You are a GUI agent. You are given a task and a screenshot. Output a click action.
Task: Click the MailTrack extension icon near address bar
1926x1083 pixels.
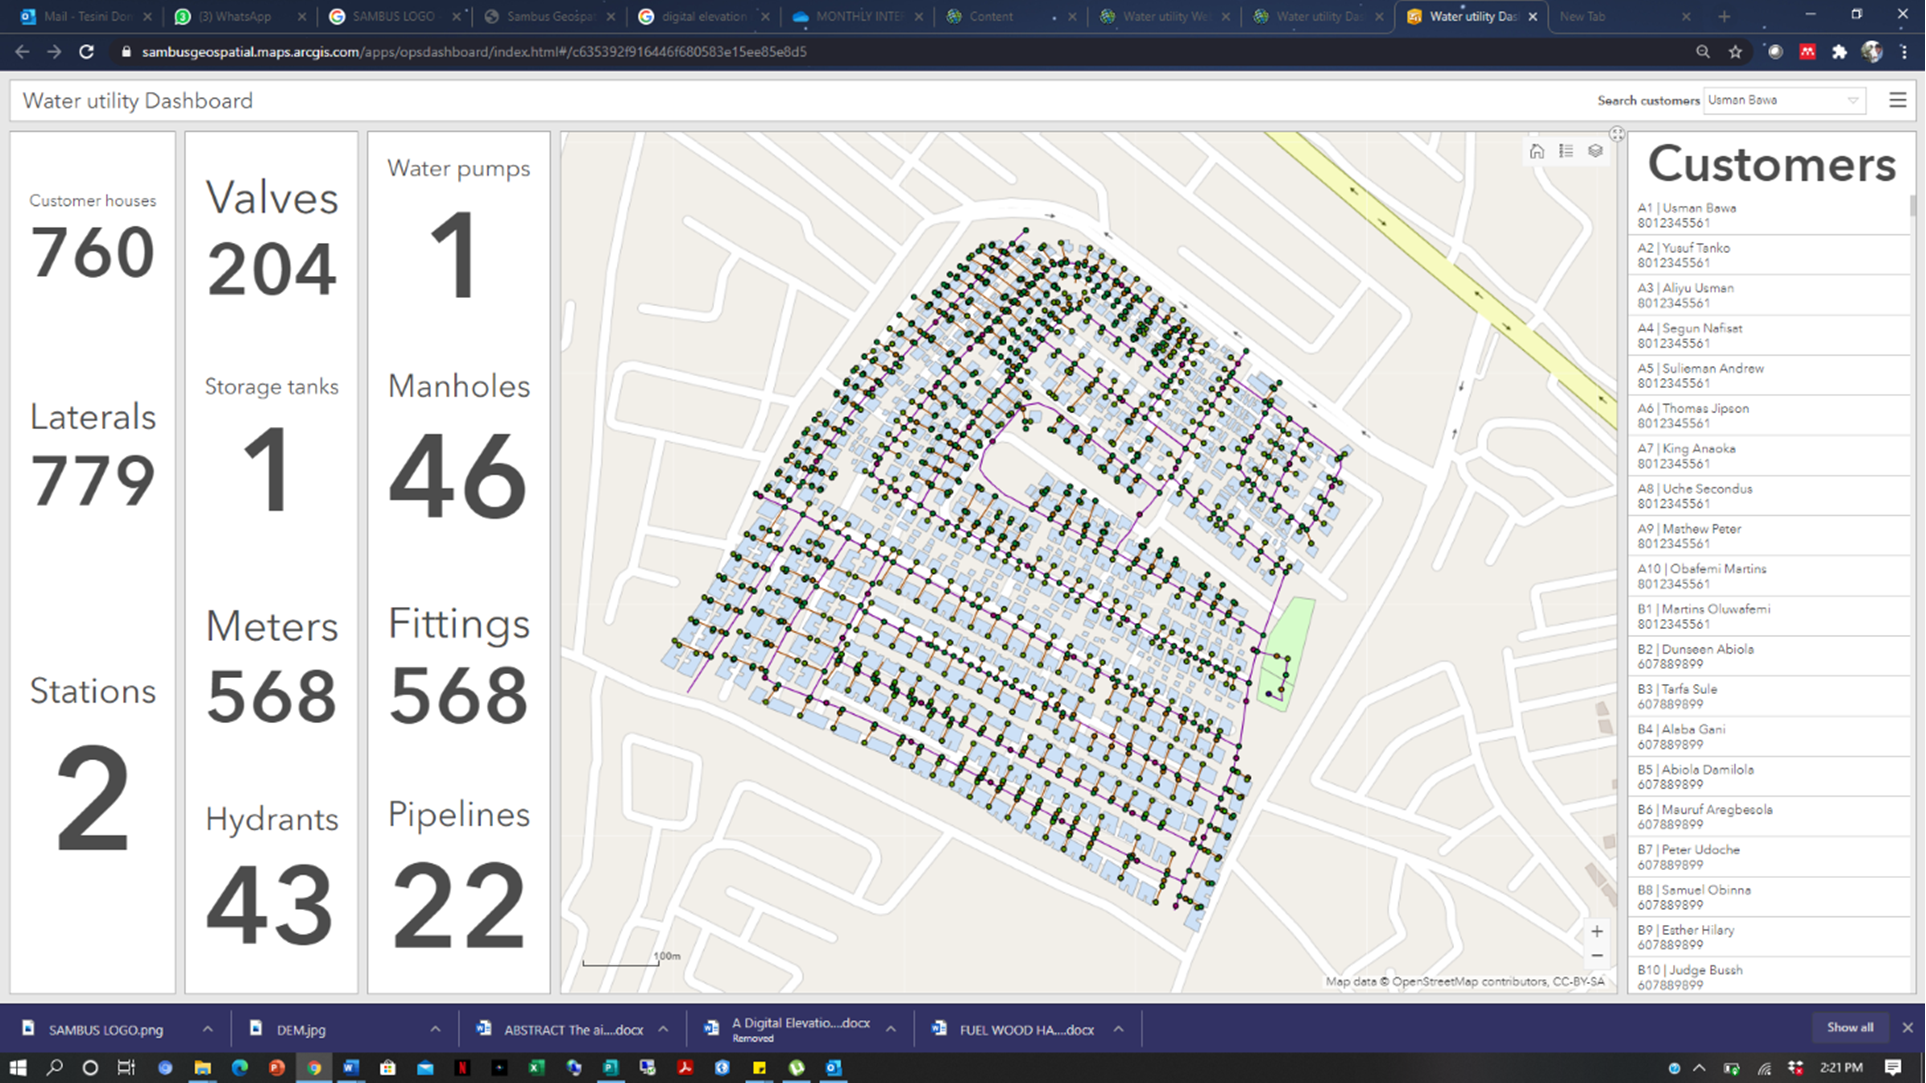(x=1808, y=52)
